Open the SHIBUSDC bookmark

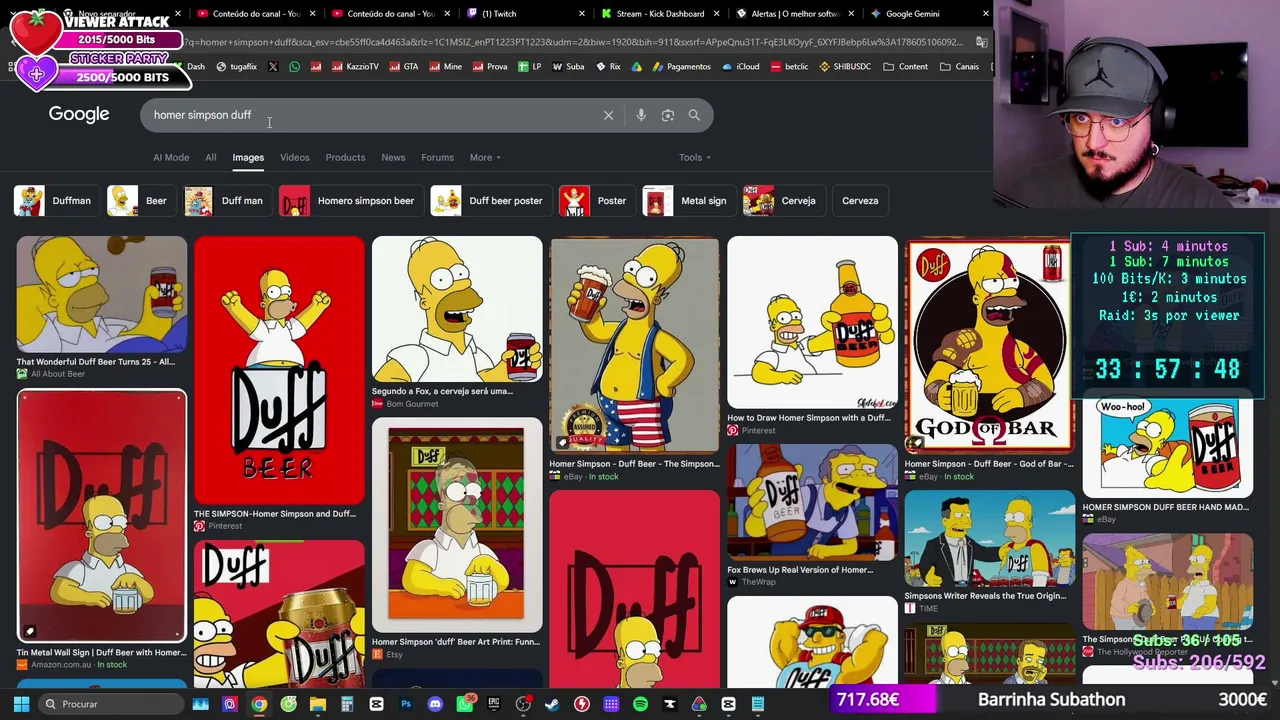click(x=845, y=67)
